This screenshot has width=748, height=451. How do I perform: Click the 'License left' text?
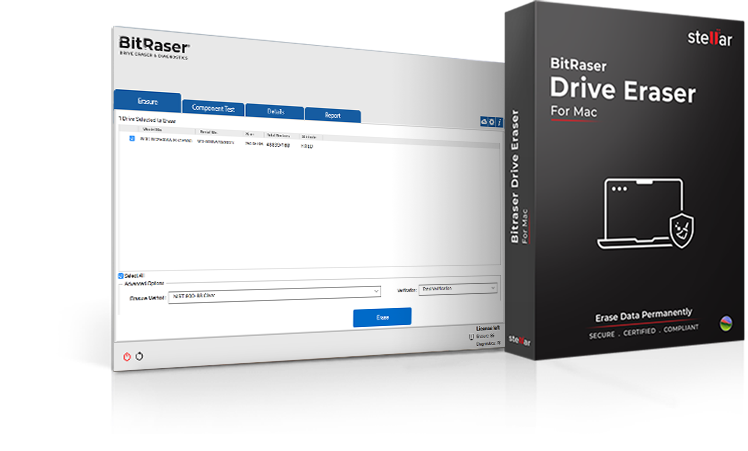click(488, 328)
